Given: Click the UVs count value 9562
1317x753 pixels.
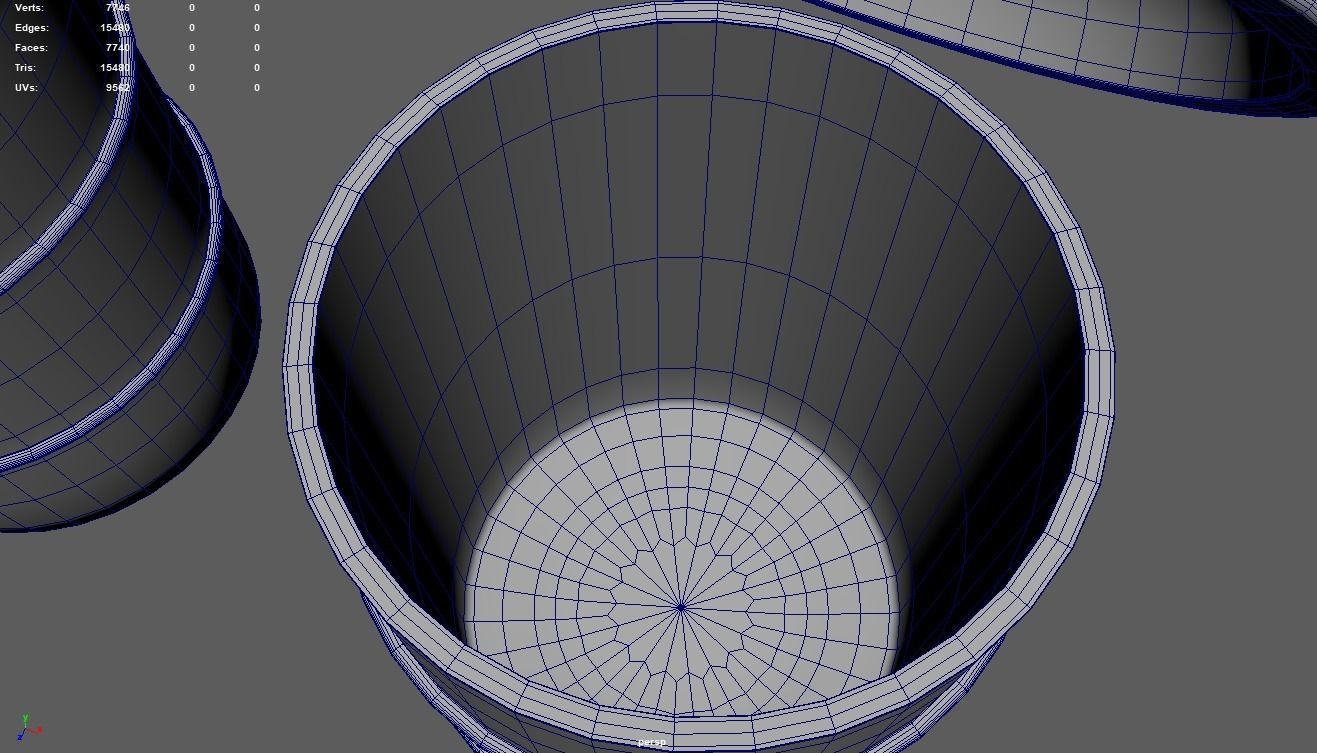Looking at the screenshot, I should (118, 87).
